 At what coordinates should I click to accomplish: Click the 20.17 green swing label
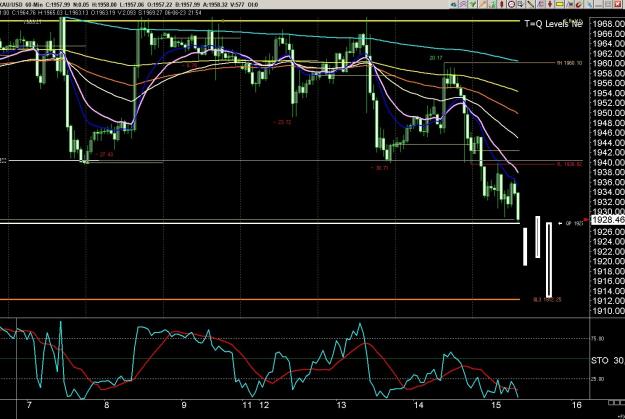(x=436, y=58)
